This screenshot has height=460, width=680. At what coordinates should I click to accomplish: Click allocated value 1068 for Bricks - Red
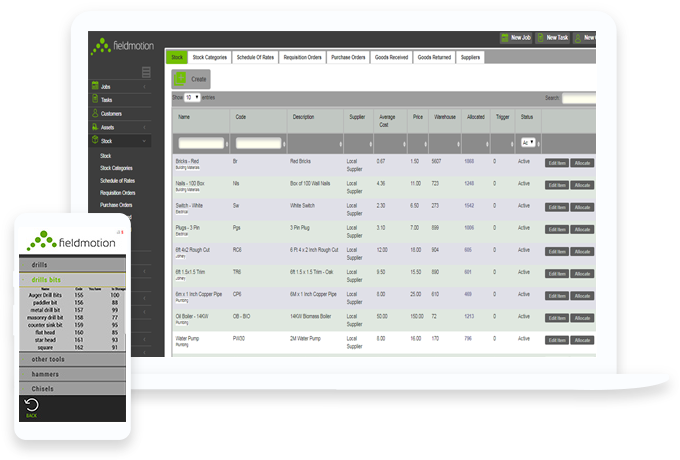pyautogui.click(x=469, y=161)
